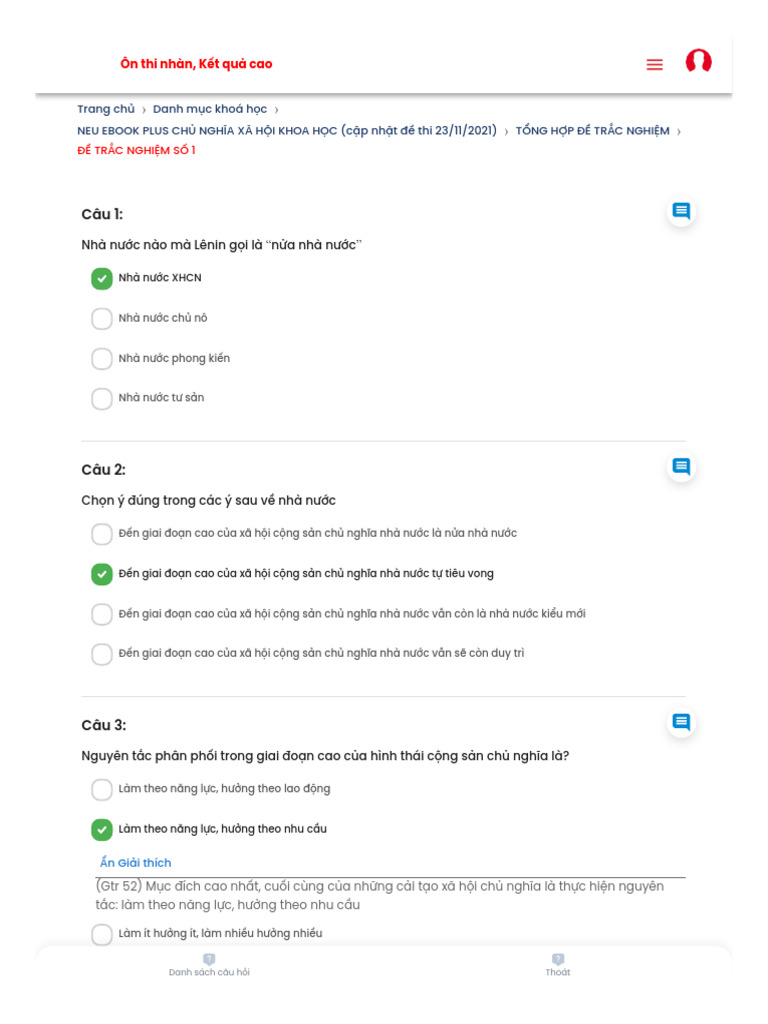Navigate to 'TỔNG HỢP ĐỀ TRẮC NGHIỆM' breadcrumb
This screenshot has width=768, height=1024.
click(592, 131)
